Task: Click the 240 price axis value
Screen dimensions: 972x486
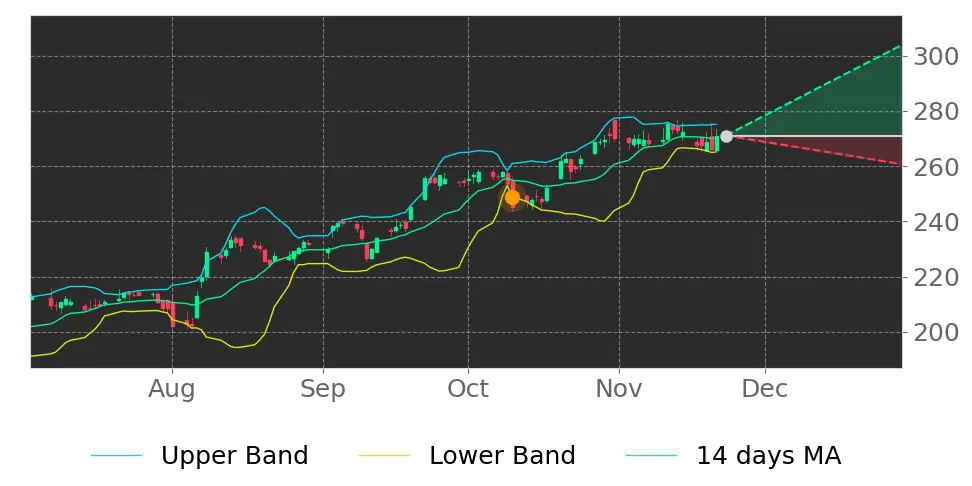Action: pyautogui.click(x=935, y=222)
